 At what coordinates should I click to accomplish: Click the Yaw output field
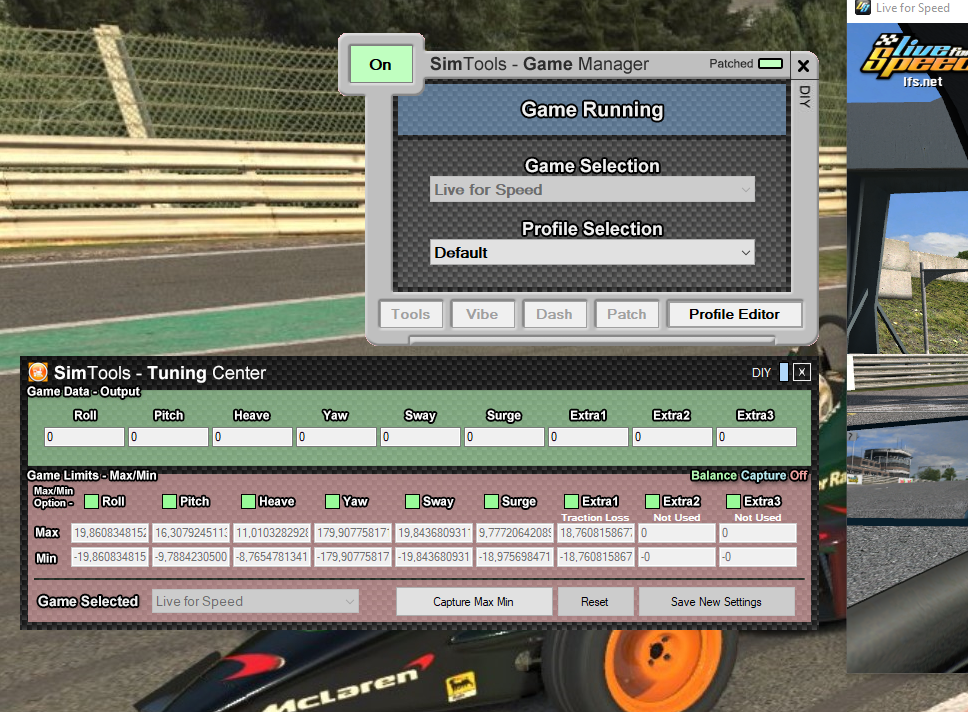pyautogui.click(x=336, y=437)
